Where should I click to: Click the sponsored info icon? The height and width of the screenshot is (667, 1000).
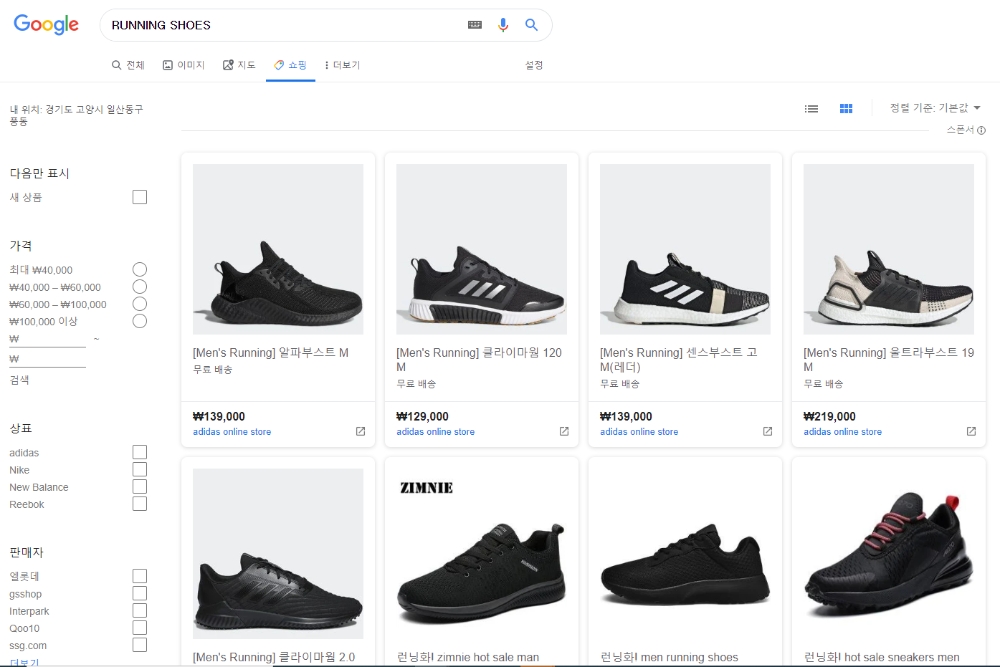(x=982, y=130)
